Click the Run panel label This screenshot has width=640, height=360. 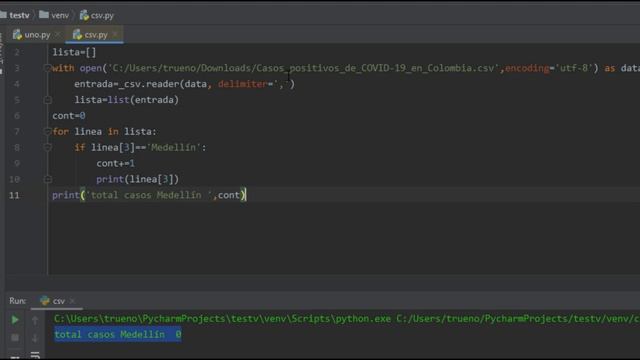pos(18,301)
